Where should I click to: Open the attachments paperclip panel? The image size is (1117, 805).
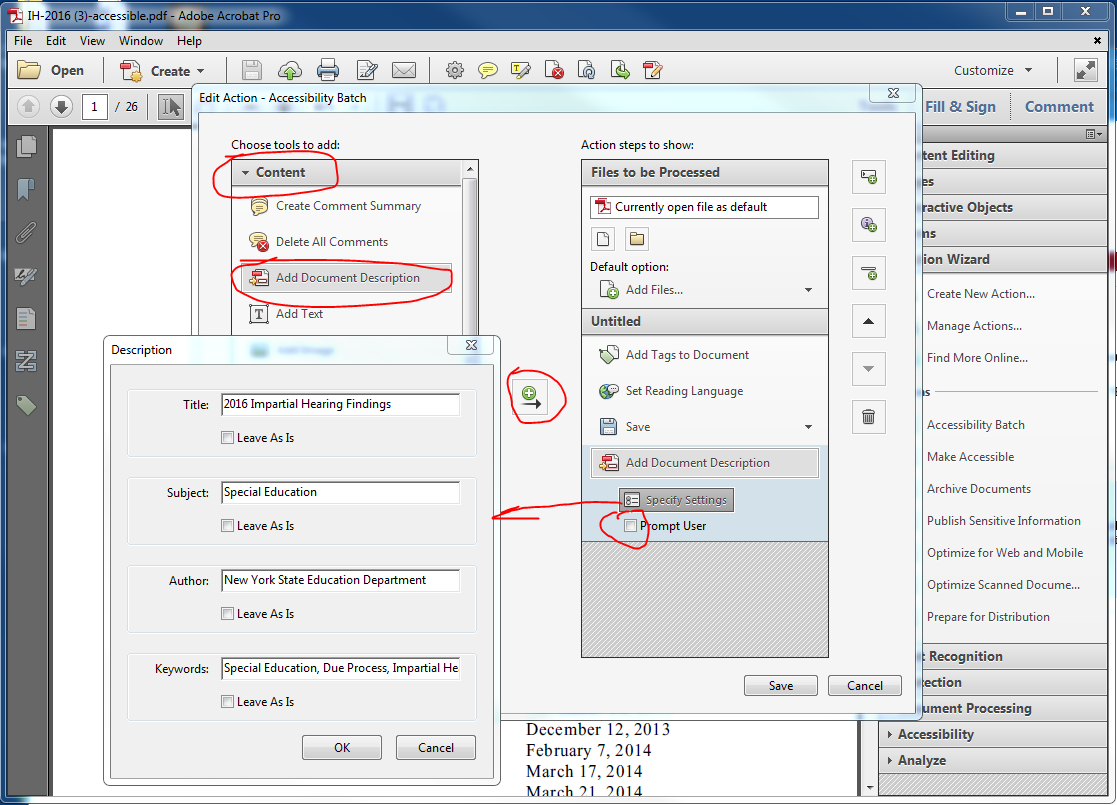[x=26, y=233]
